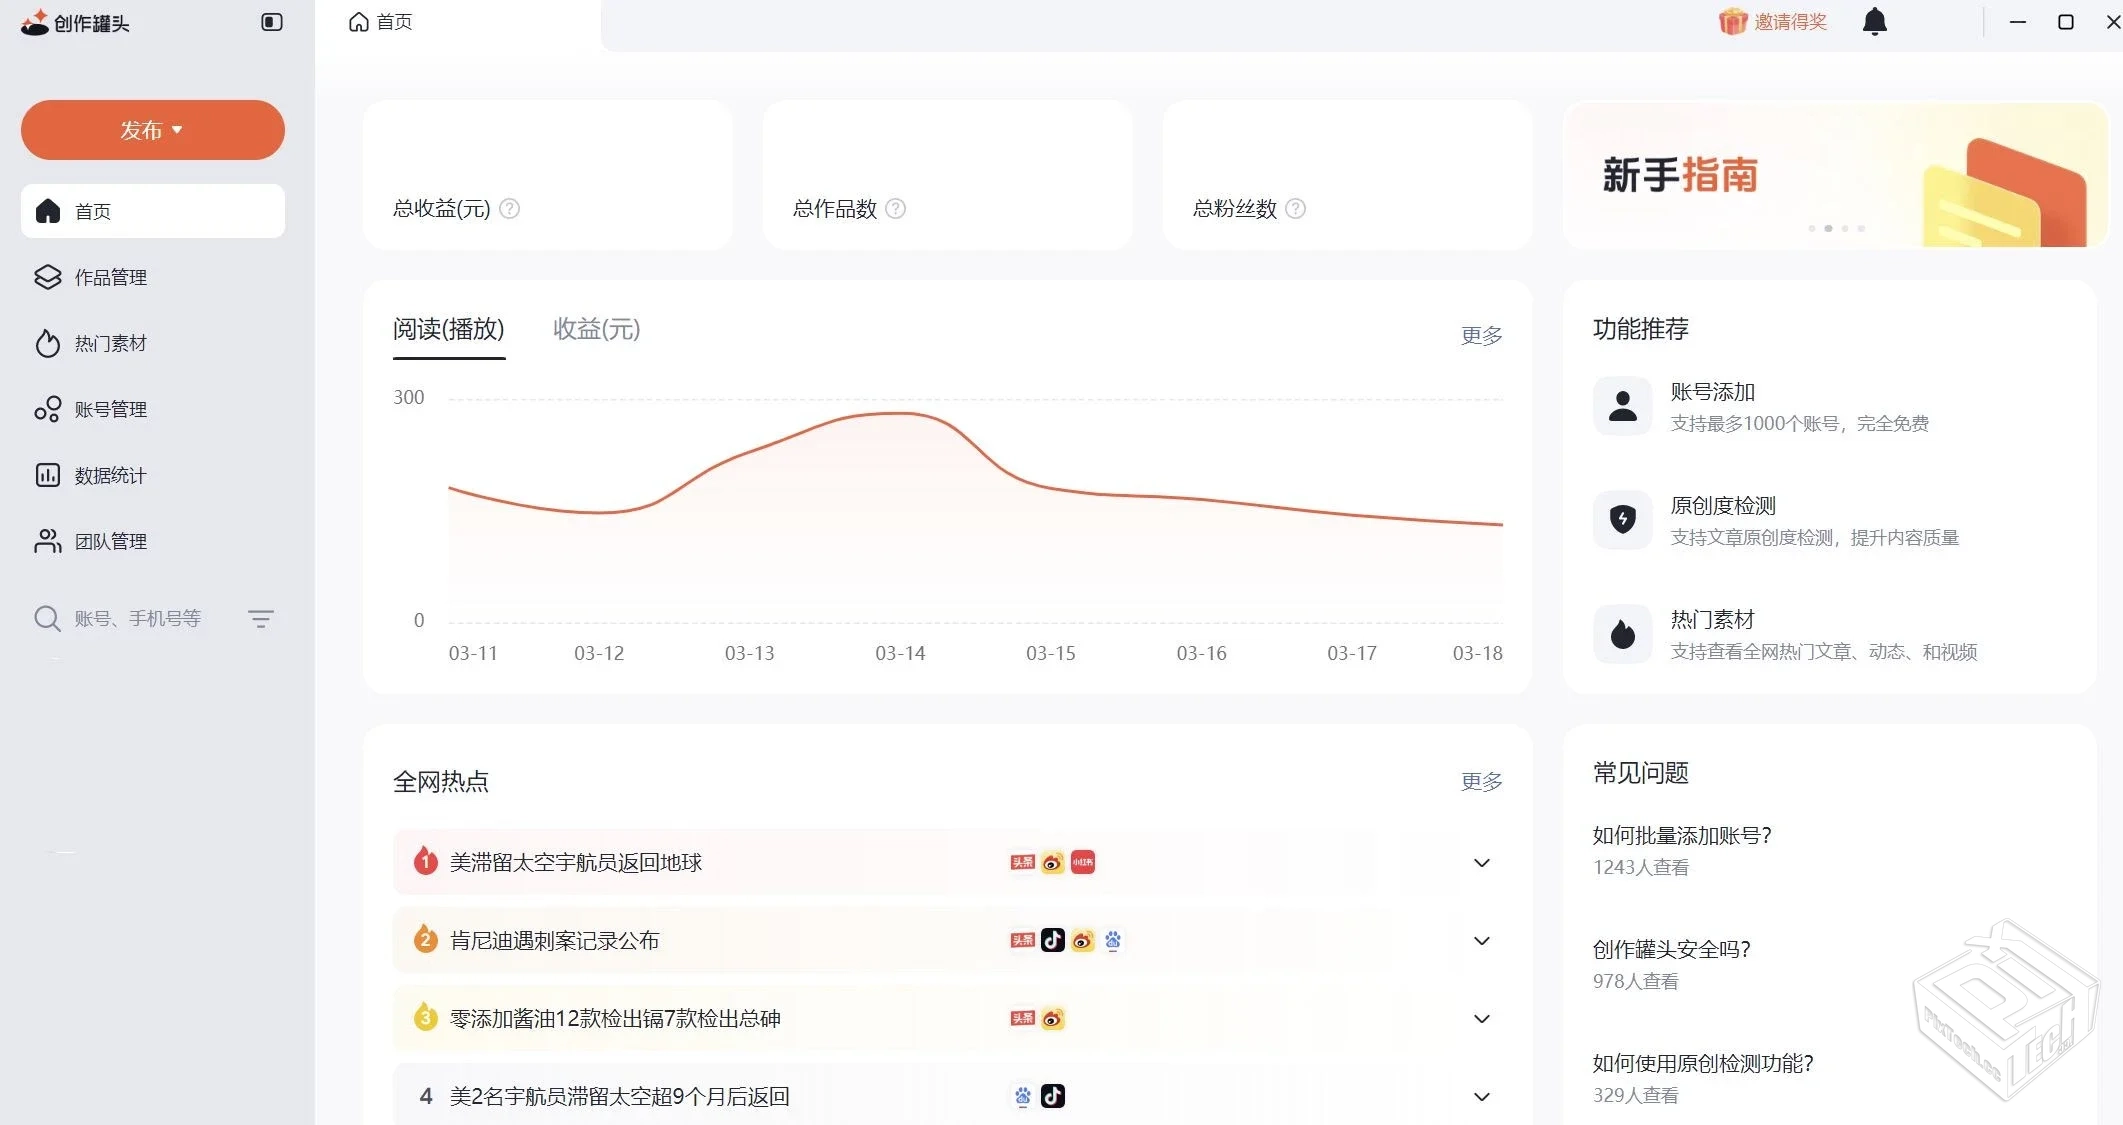Open 团队管理 in the sidebar
This screenshot has width=2123, height=1125.
pyautogui.click(x=110, y=541)
